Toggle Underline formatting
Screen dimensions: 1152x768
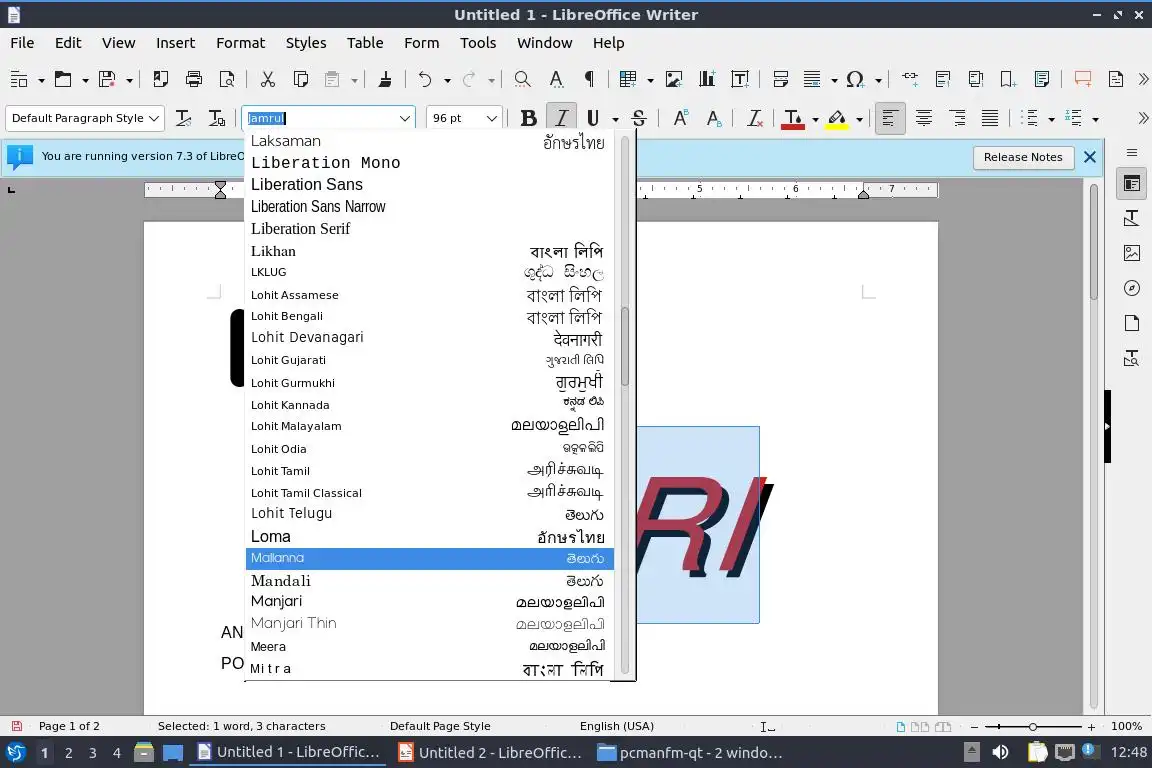593,118
